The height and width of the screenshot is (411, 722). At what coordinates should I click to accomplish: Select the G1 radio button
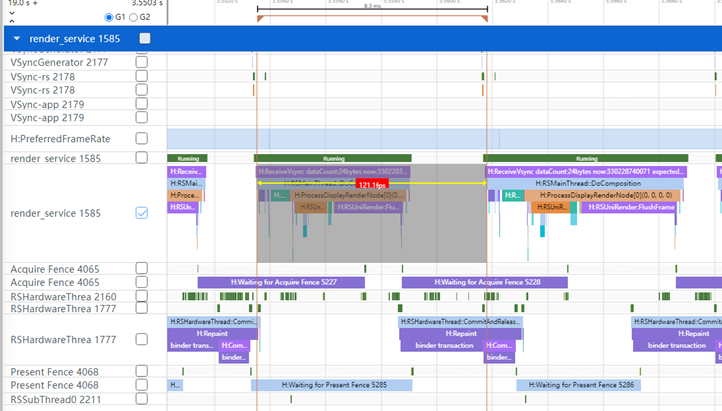(x=110, y=17)
